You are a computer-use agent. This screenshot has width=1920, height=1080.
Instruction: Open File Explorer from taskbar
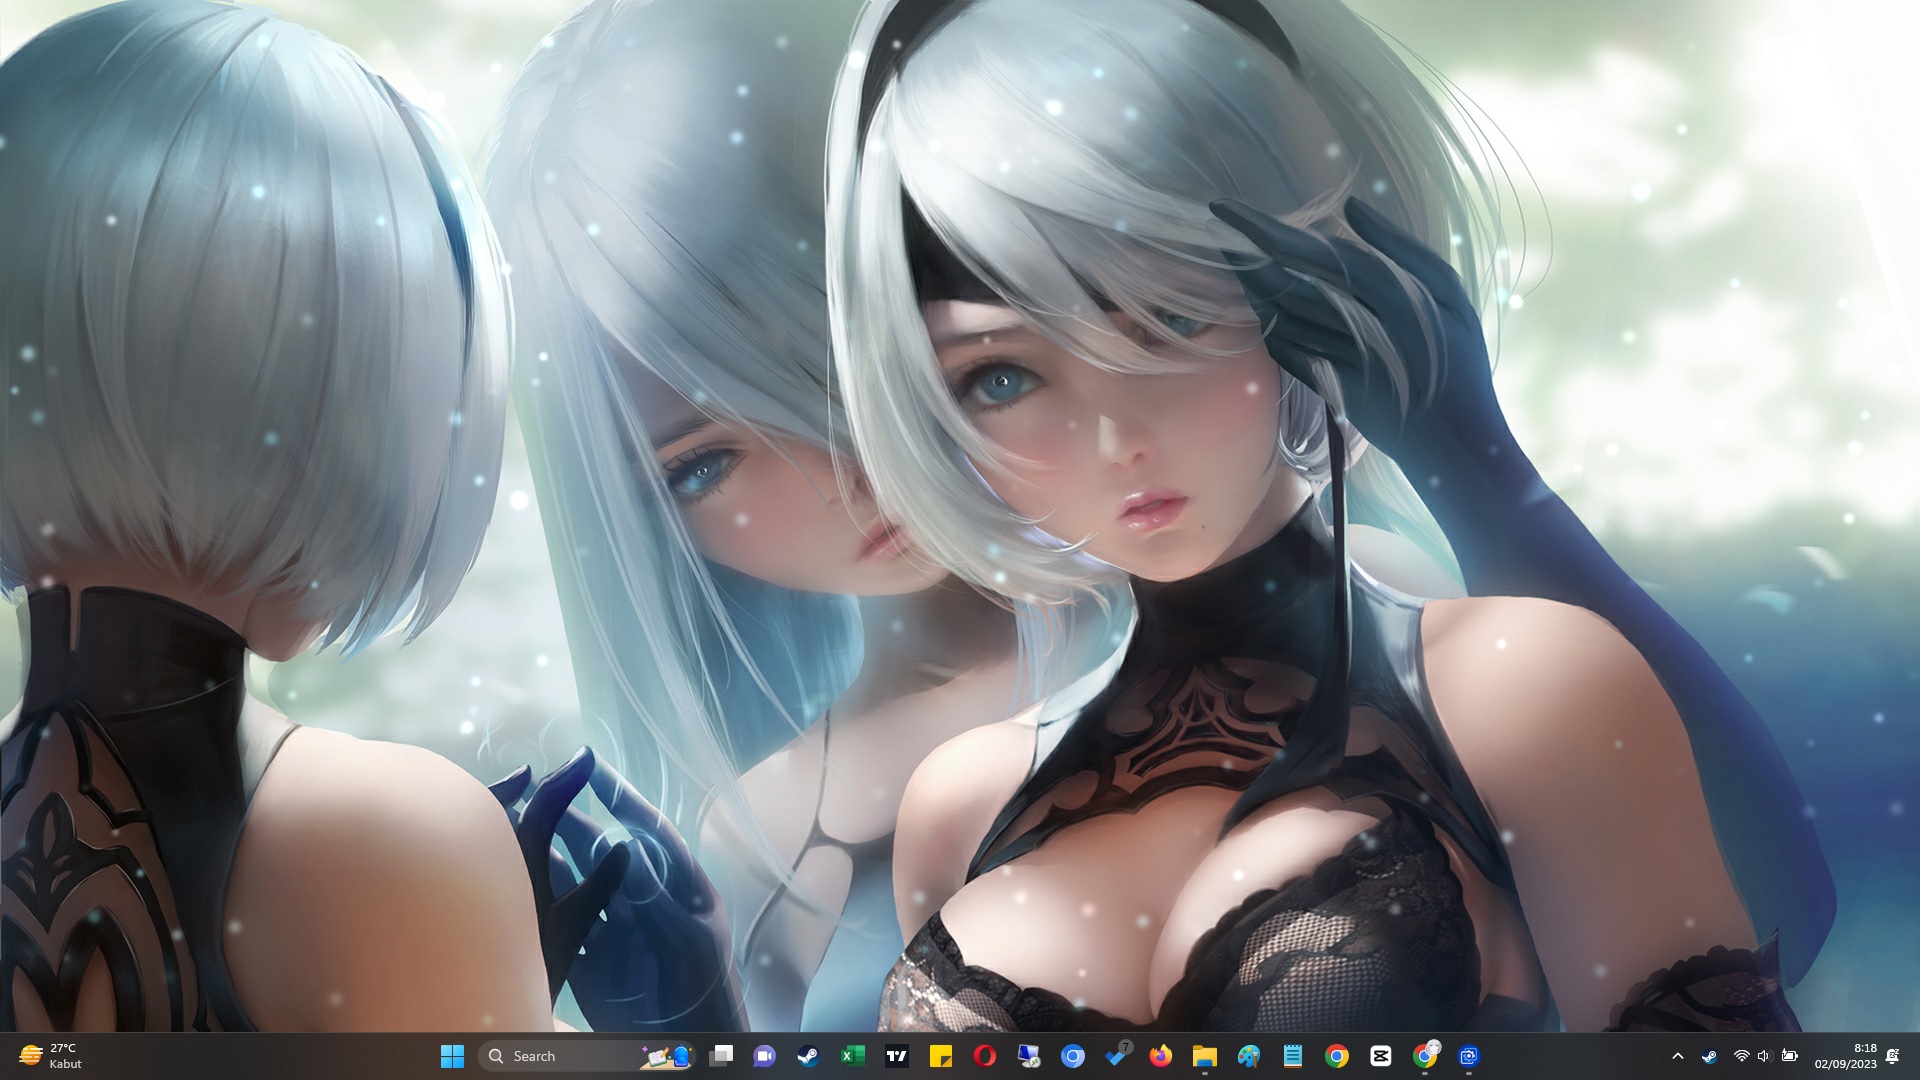click(1204, 1056)
